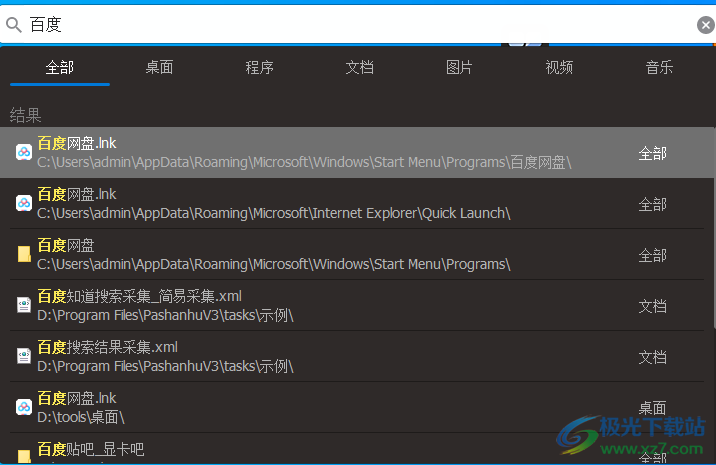The image size is (716, 465).
Task: Click the 百度网盘 icon in the Start Menu Programs\百度网盘 result
Action: (x=24, y=152)
